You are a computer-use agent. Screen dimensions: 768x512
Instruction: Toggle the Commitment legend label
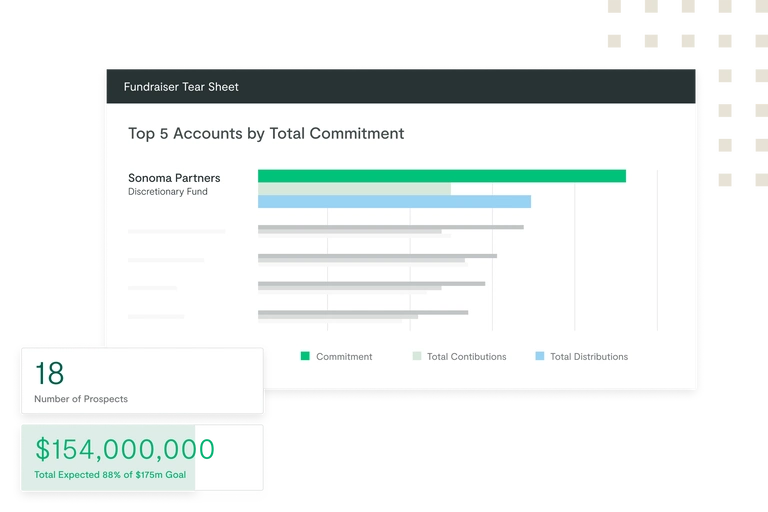[344, 357]
